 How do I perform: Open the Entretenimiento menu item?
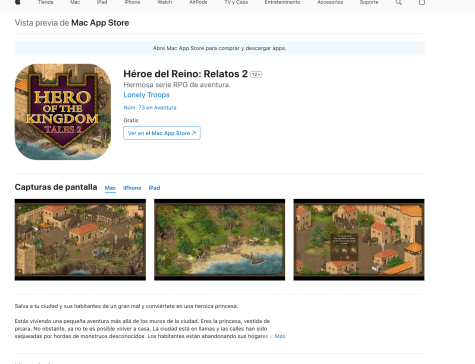[282, 2]
